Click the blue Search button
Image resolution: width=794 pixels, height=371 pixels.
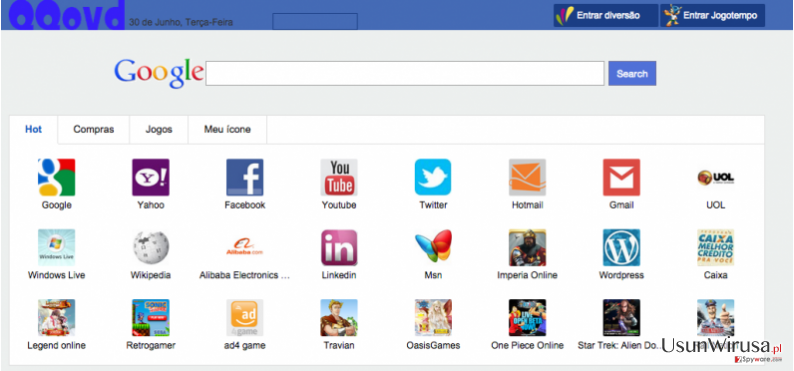pos(632,73)
